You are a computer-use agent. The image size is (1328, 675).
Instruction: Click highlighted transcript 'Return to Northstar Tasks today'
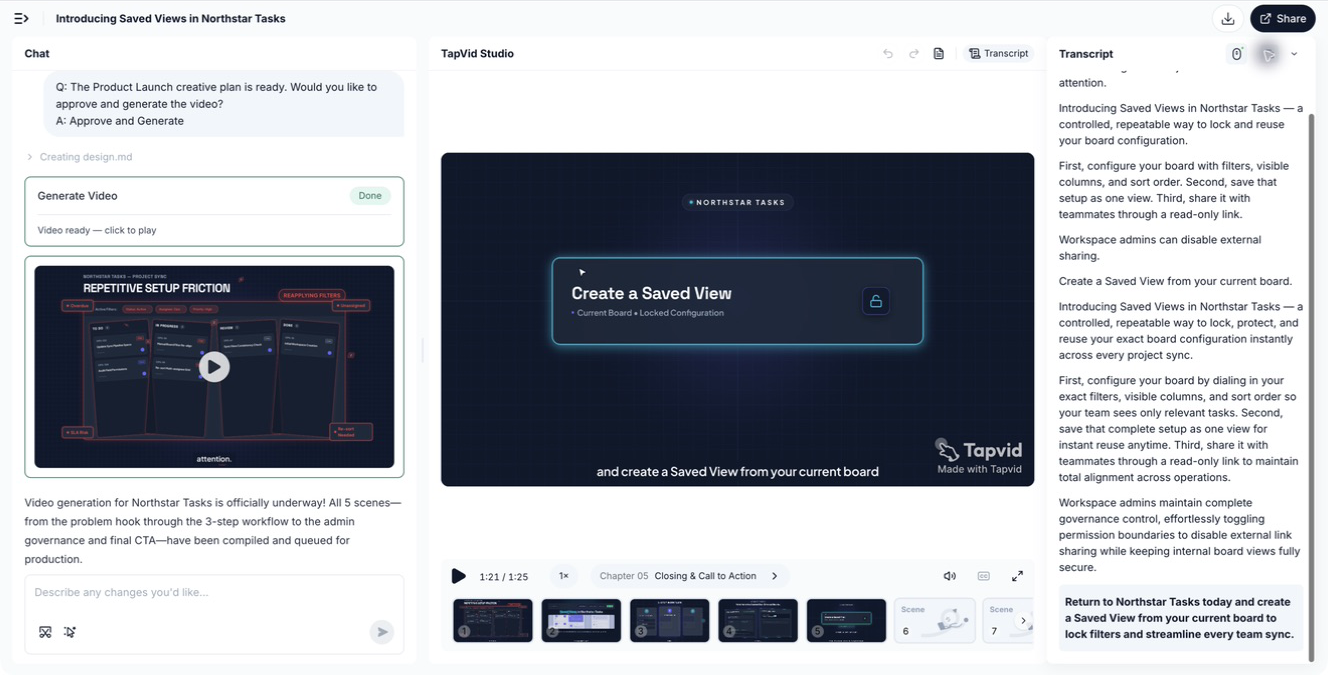pyautogui.click(x=1180, y=618)
